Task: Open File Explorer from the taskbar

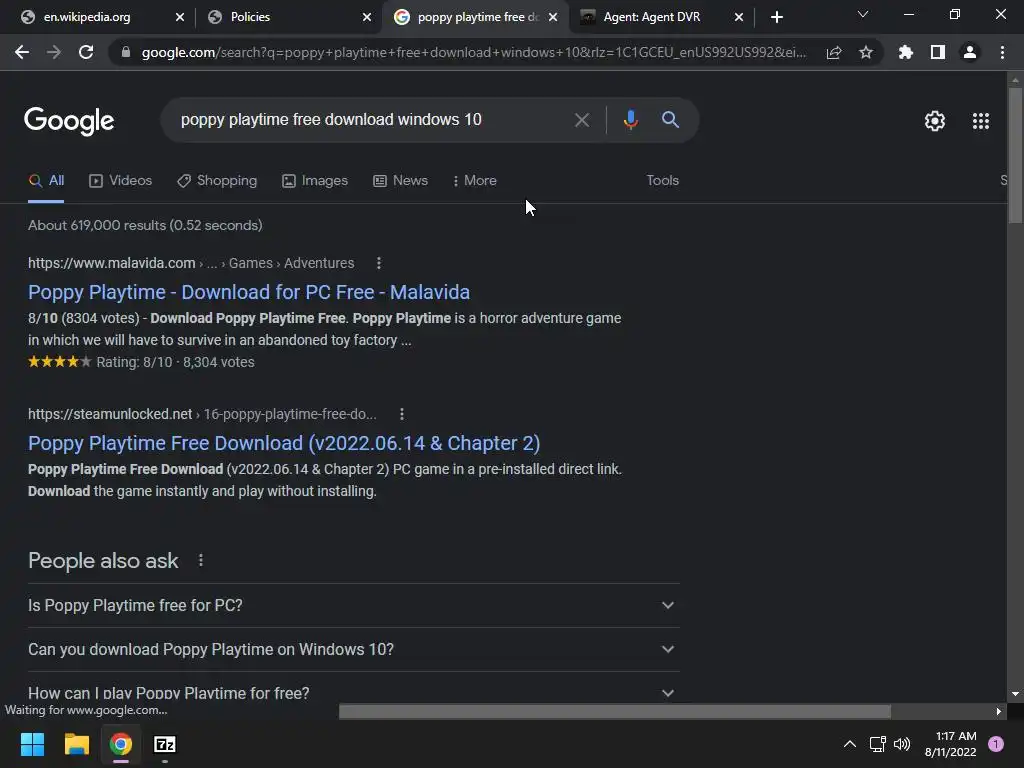Action: [76, 744]
